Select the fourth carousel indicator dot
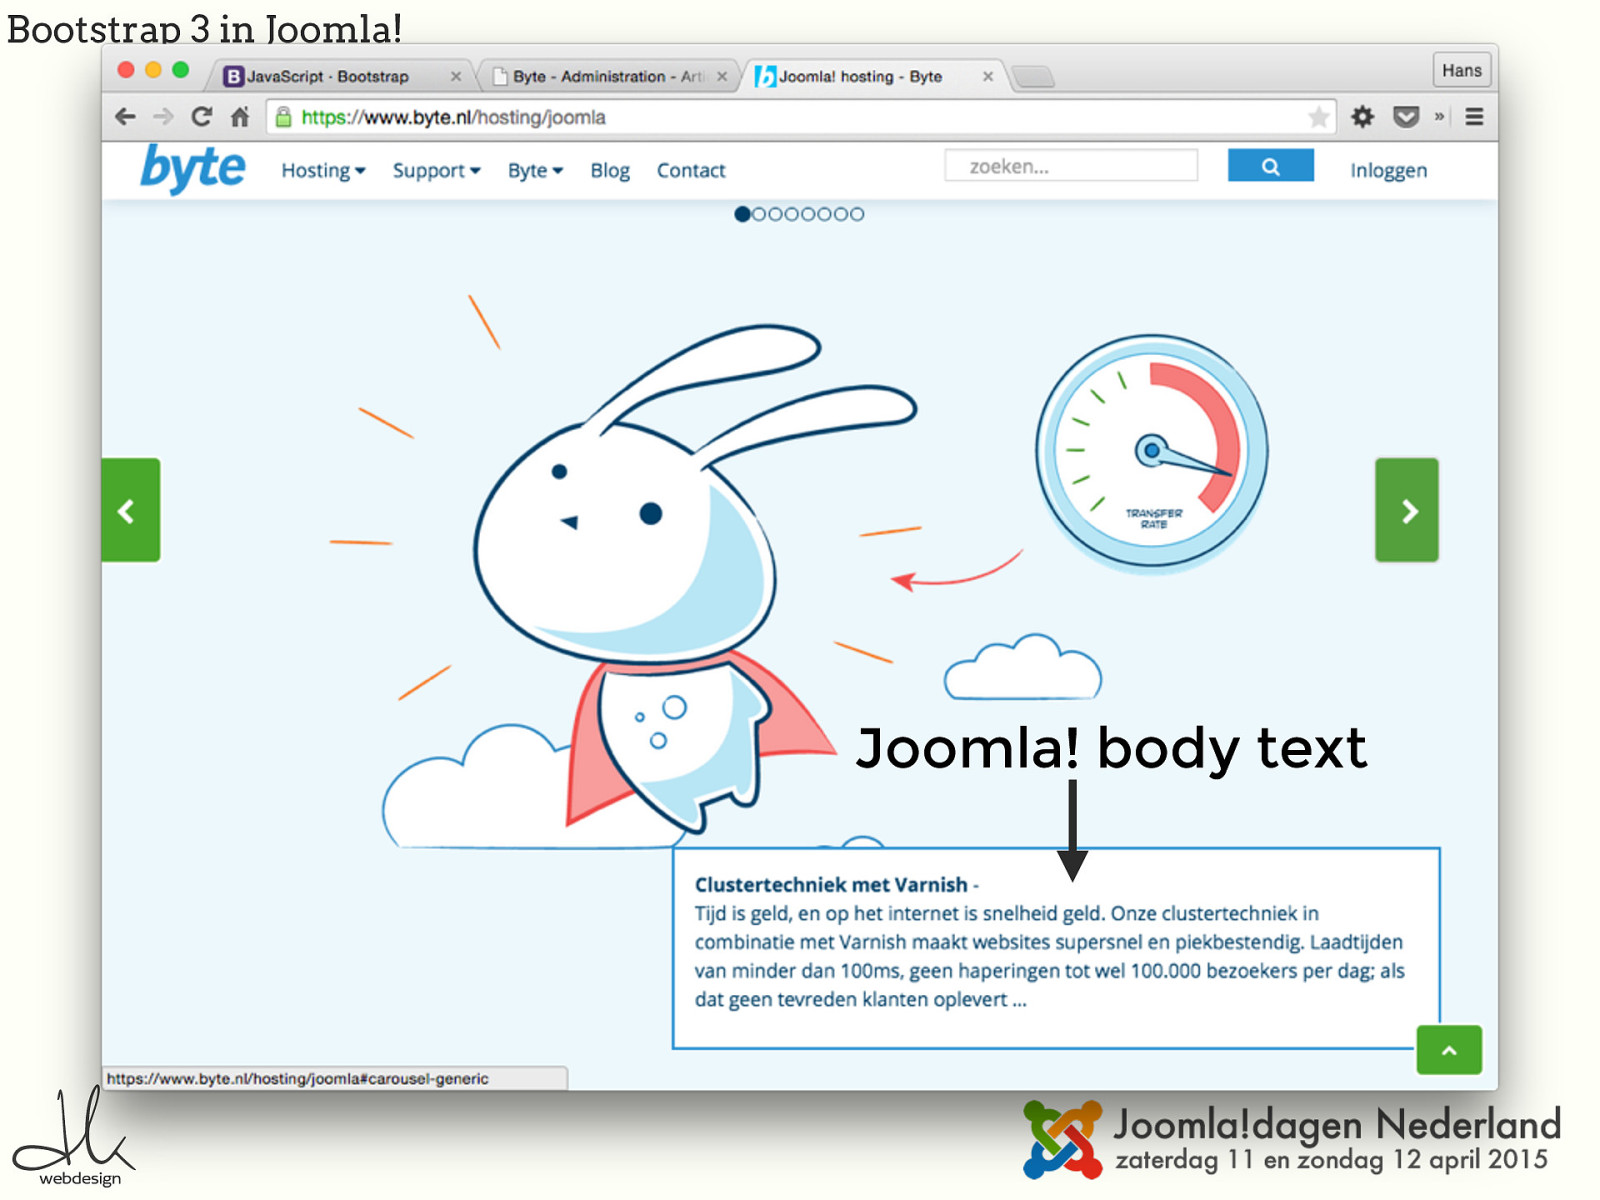 (x=791, y=214)
